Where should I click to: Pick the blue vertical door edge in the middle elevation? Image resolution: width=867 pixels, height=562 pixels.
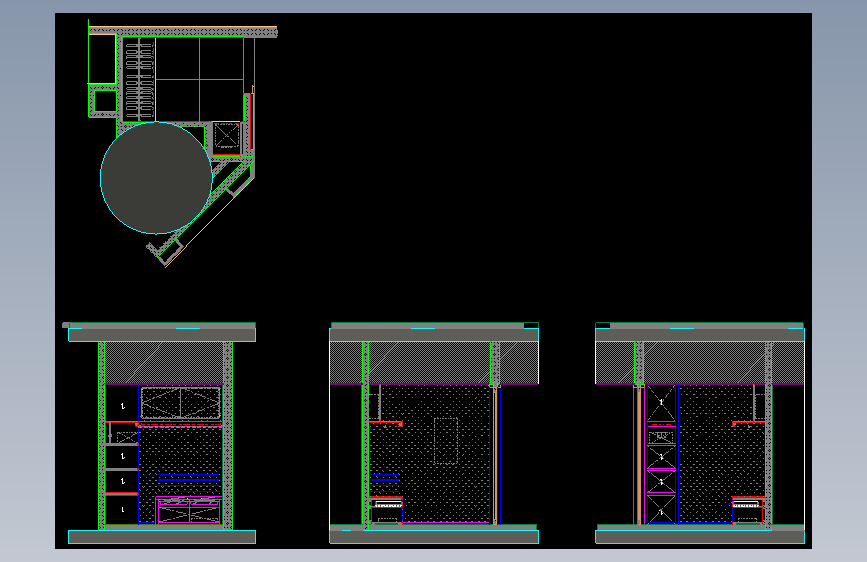point(495,455)
